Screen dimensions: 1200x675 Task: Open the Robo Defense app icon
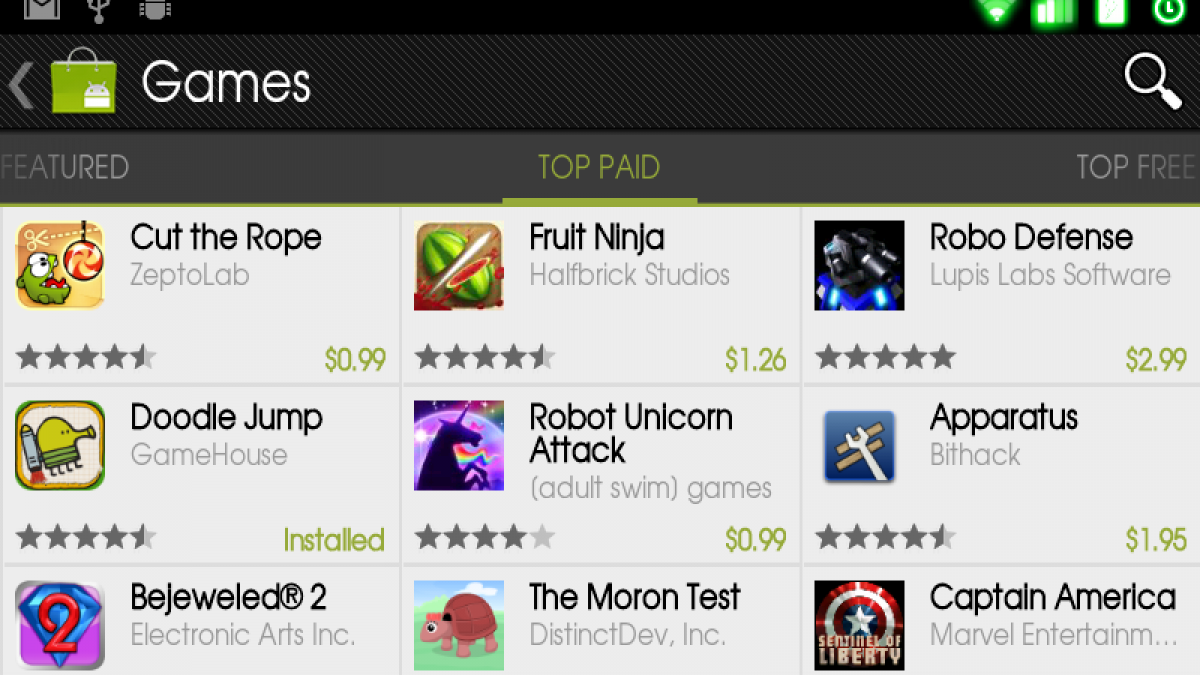[859, 266]
